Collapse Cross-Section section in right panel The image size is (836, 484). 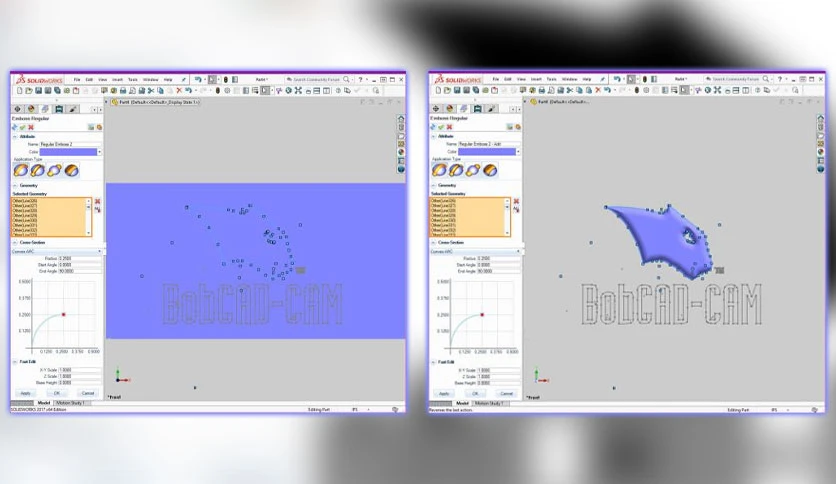click(434, 243)
